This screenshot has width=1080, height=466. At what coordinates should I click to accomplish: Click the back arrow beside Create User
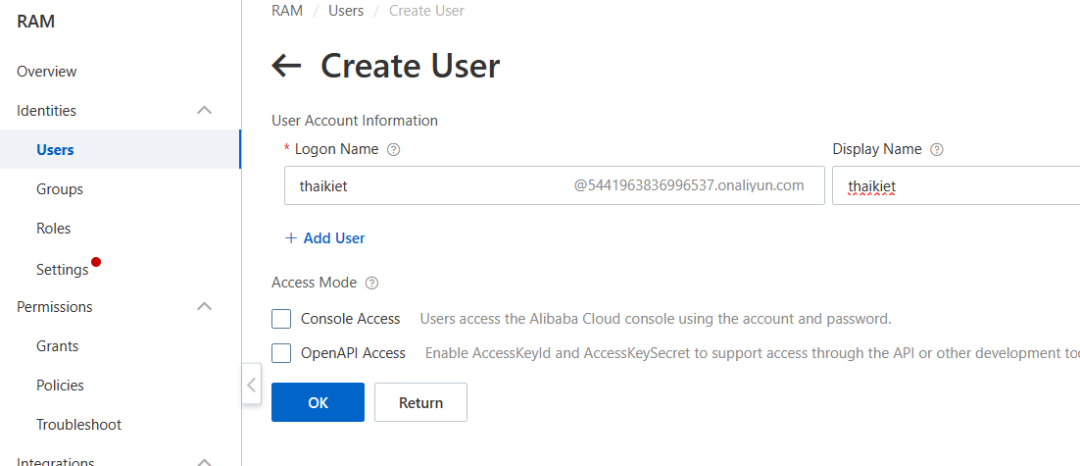287,66
